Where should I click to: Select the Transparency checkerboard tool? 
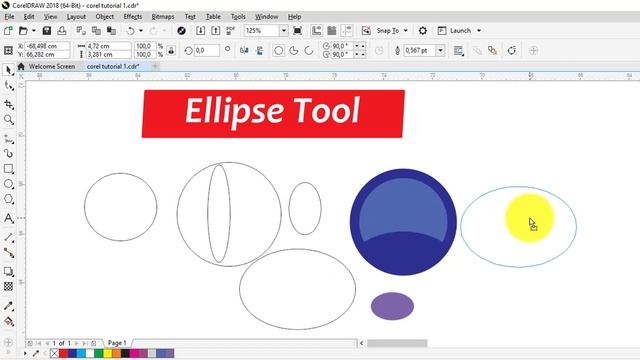click(8, 287)
